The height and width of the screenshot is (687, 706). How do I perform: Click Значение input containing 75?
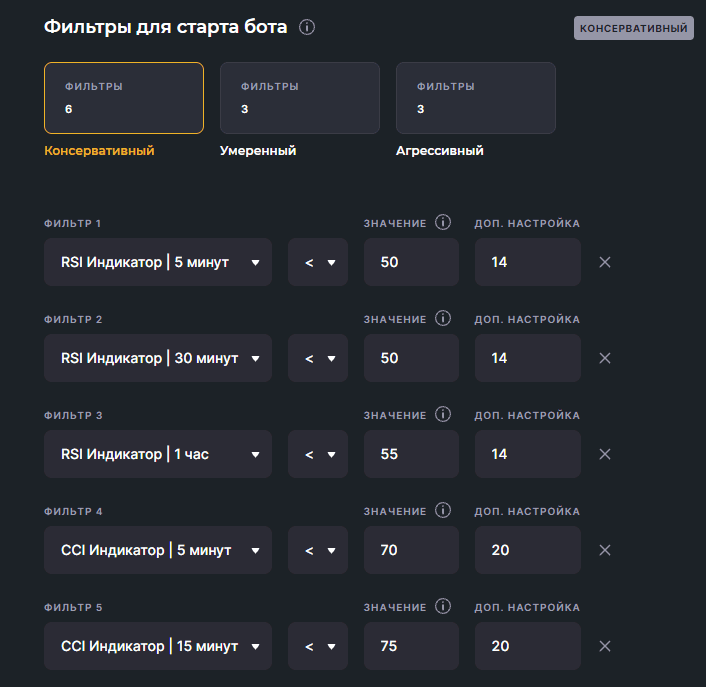click(411, 646)
